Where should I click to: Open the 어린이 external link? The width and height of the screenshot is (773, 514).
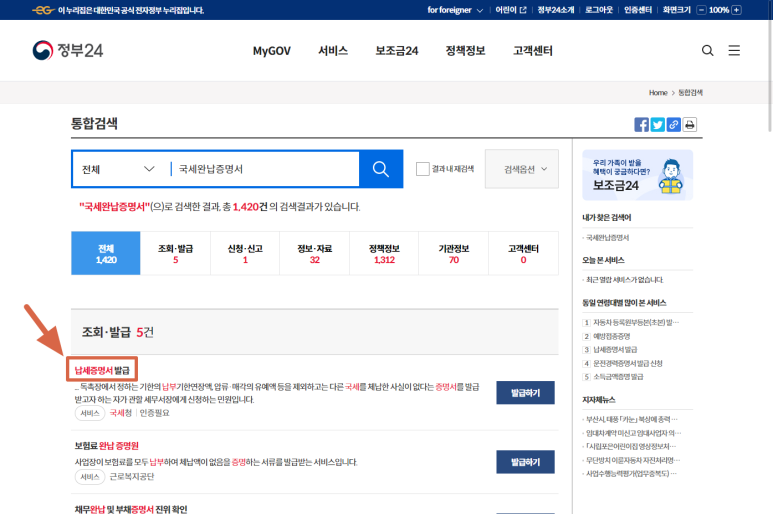click(x=511, y=10)
